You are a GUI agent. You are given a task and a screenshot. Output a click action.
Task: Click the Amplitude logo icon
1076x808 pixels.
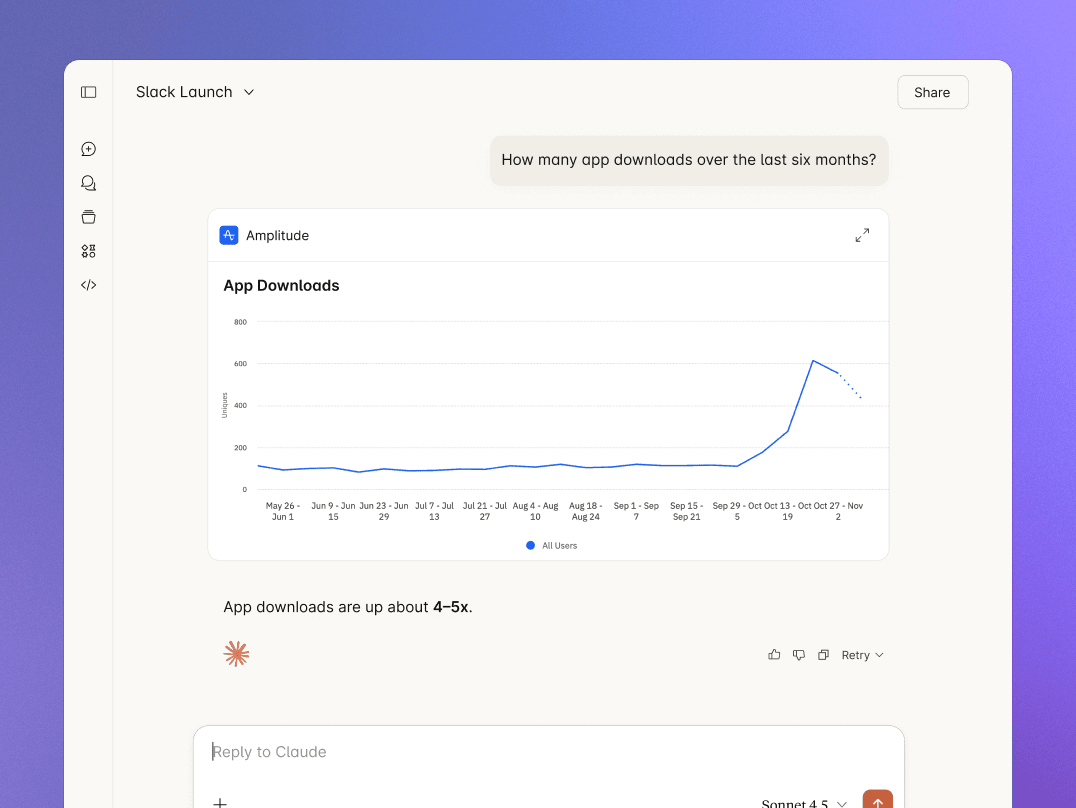pyautogui.click(x=229, y=236)
